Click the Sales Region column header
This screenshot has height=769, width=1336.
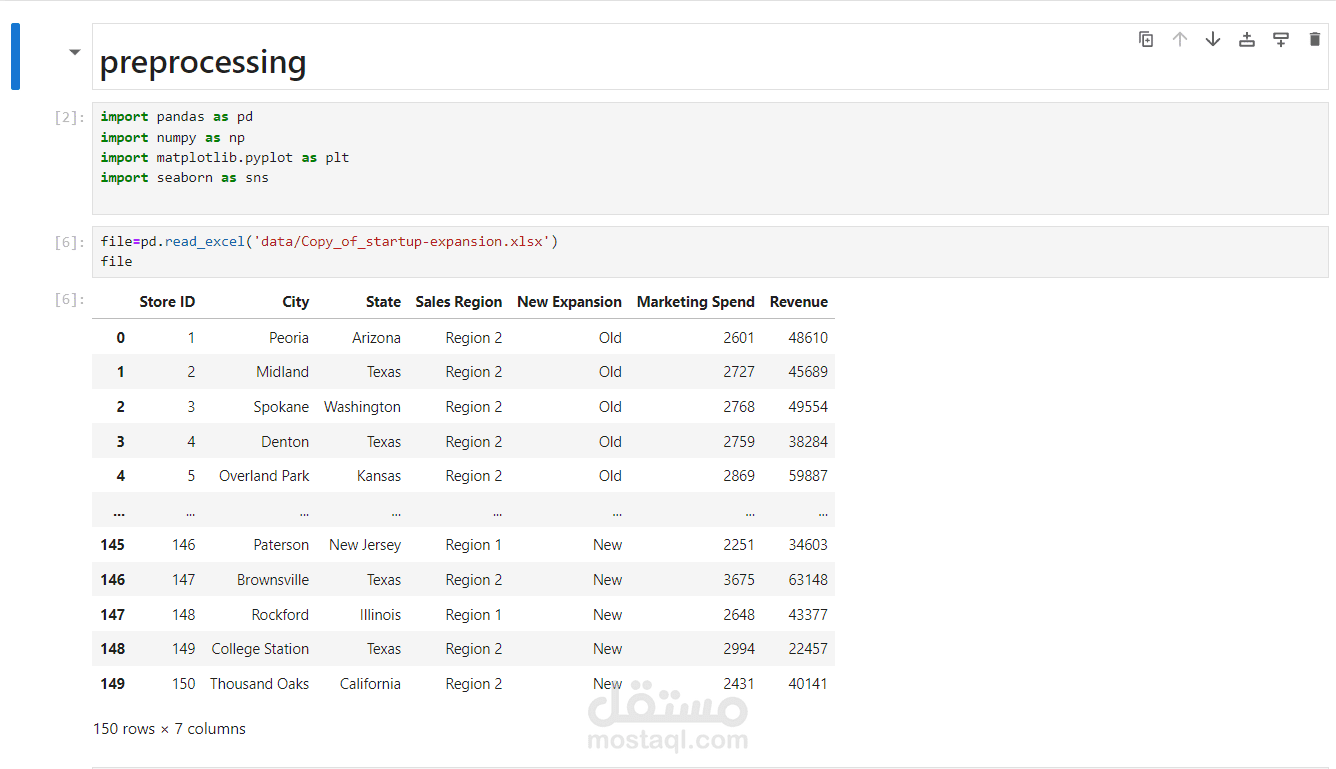pos(458,302)
